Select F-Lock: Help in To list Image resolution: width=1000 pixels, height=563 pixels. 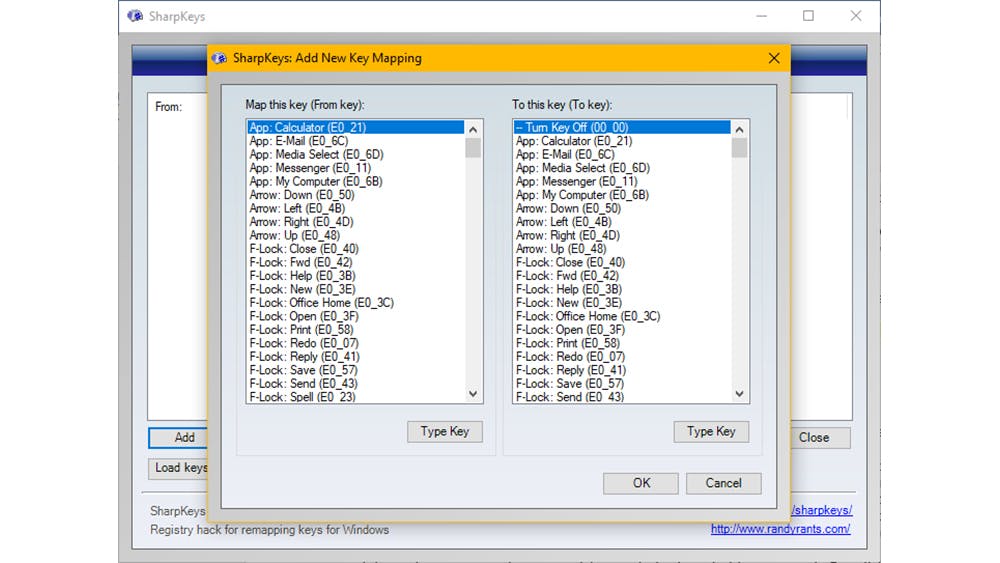click(622, 289)
